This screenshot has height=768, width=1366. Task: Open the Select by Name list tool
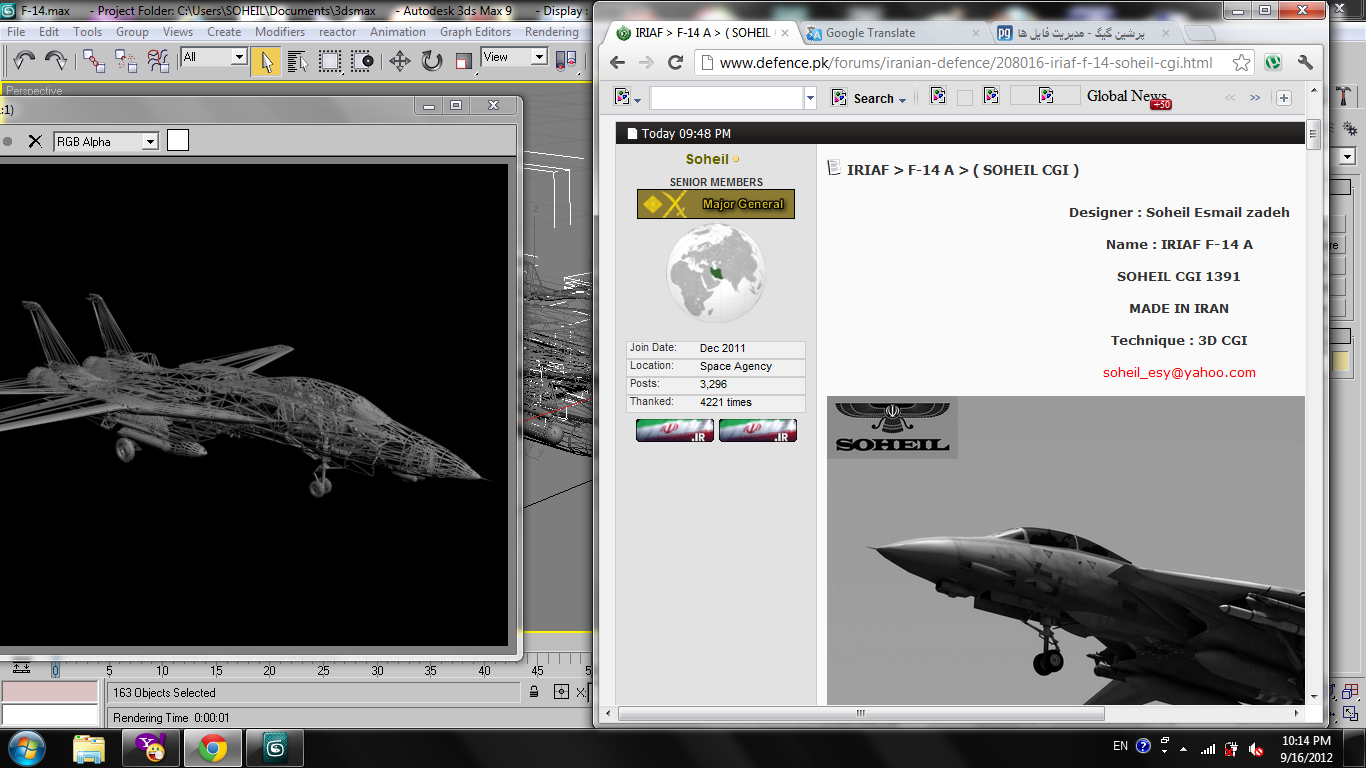coord(297,61)
